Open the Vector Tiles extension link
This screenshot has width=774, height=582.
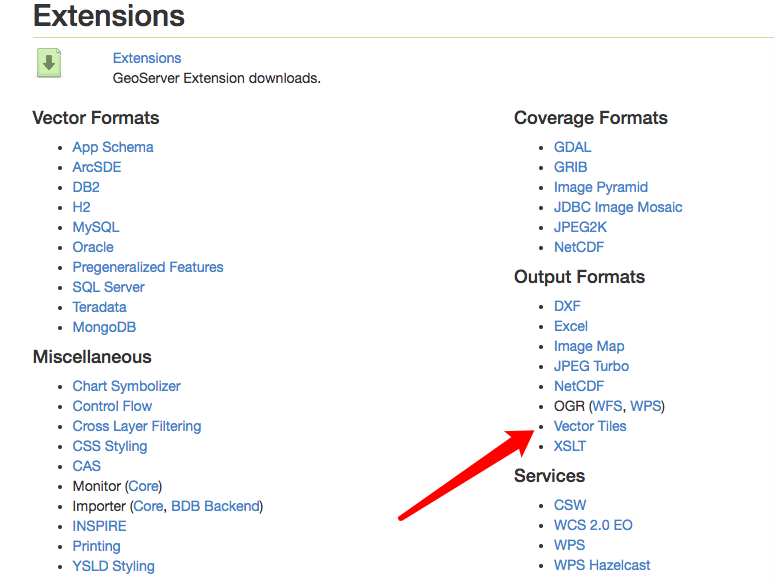[x=590, y=426]
